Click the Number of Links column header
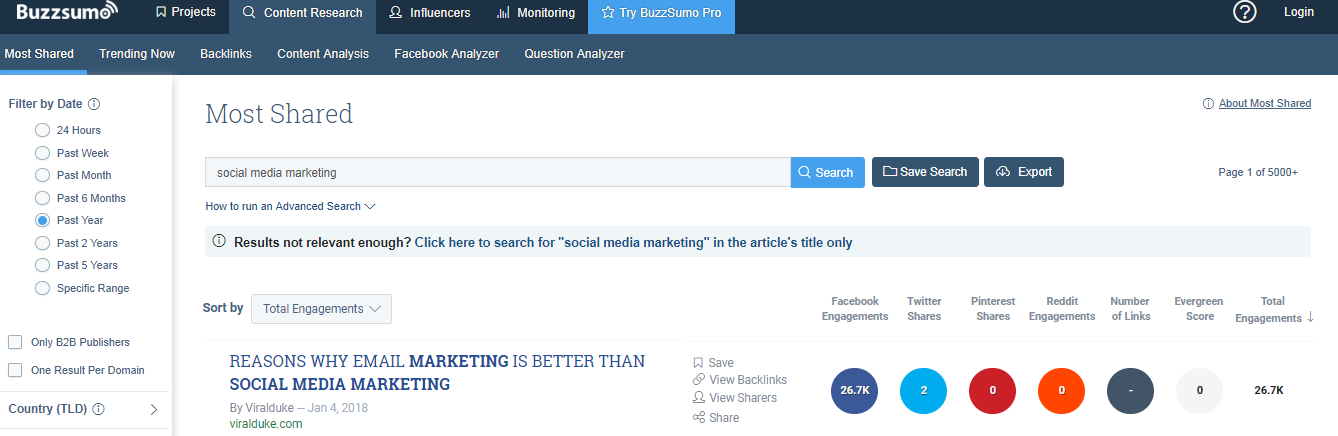This screenshot has width=1338, height=436. pos(1130,309)
